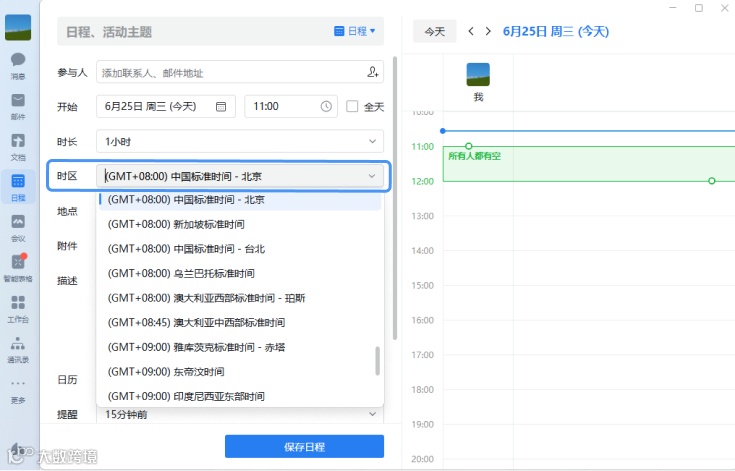Click the 18:00 time label
Image resolution: width=735 pixels, height=471 pixels.
422,389
